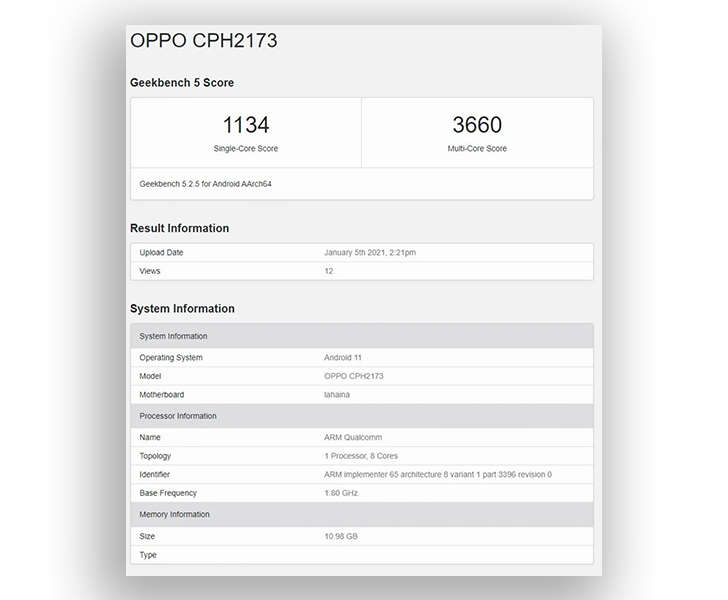Click the single-core score 1134
728x600 pixels.
coord(246,124)
